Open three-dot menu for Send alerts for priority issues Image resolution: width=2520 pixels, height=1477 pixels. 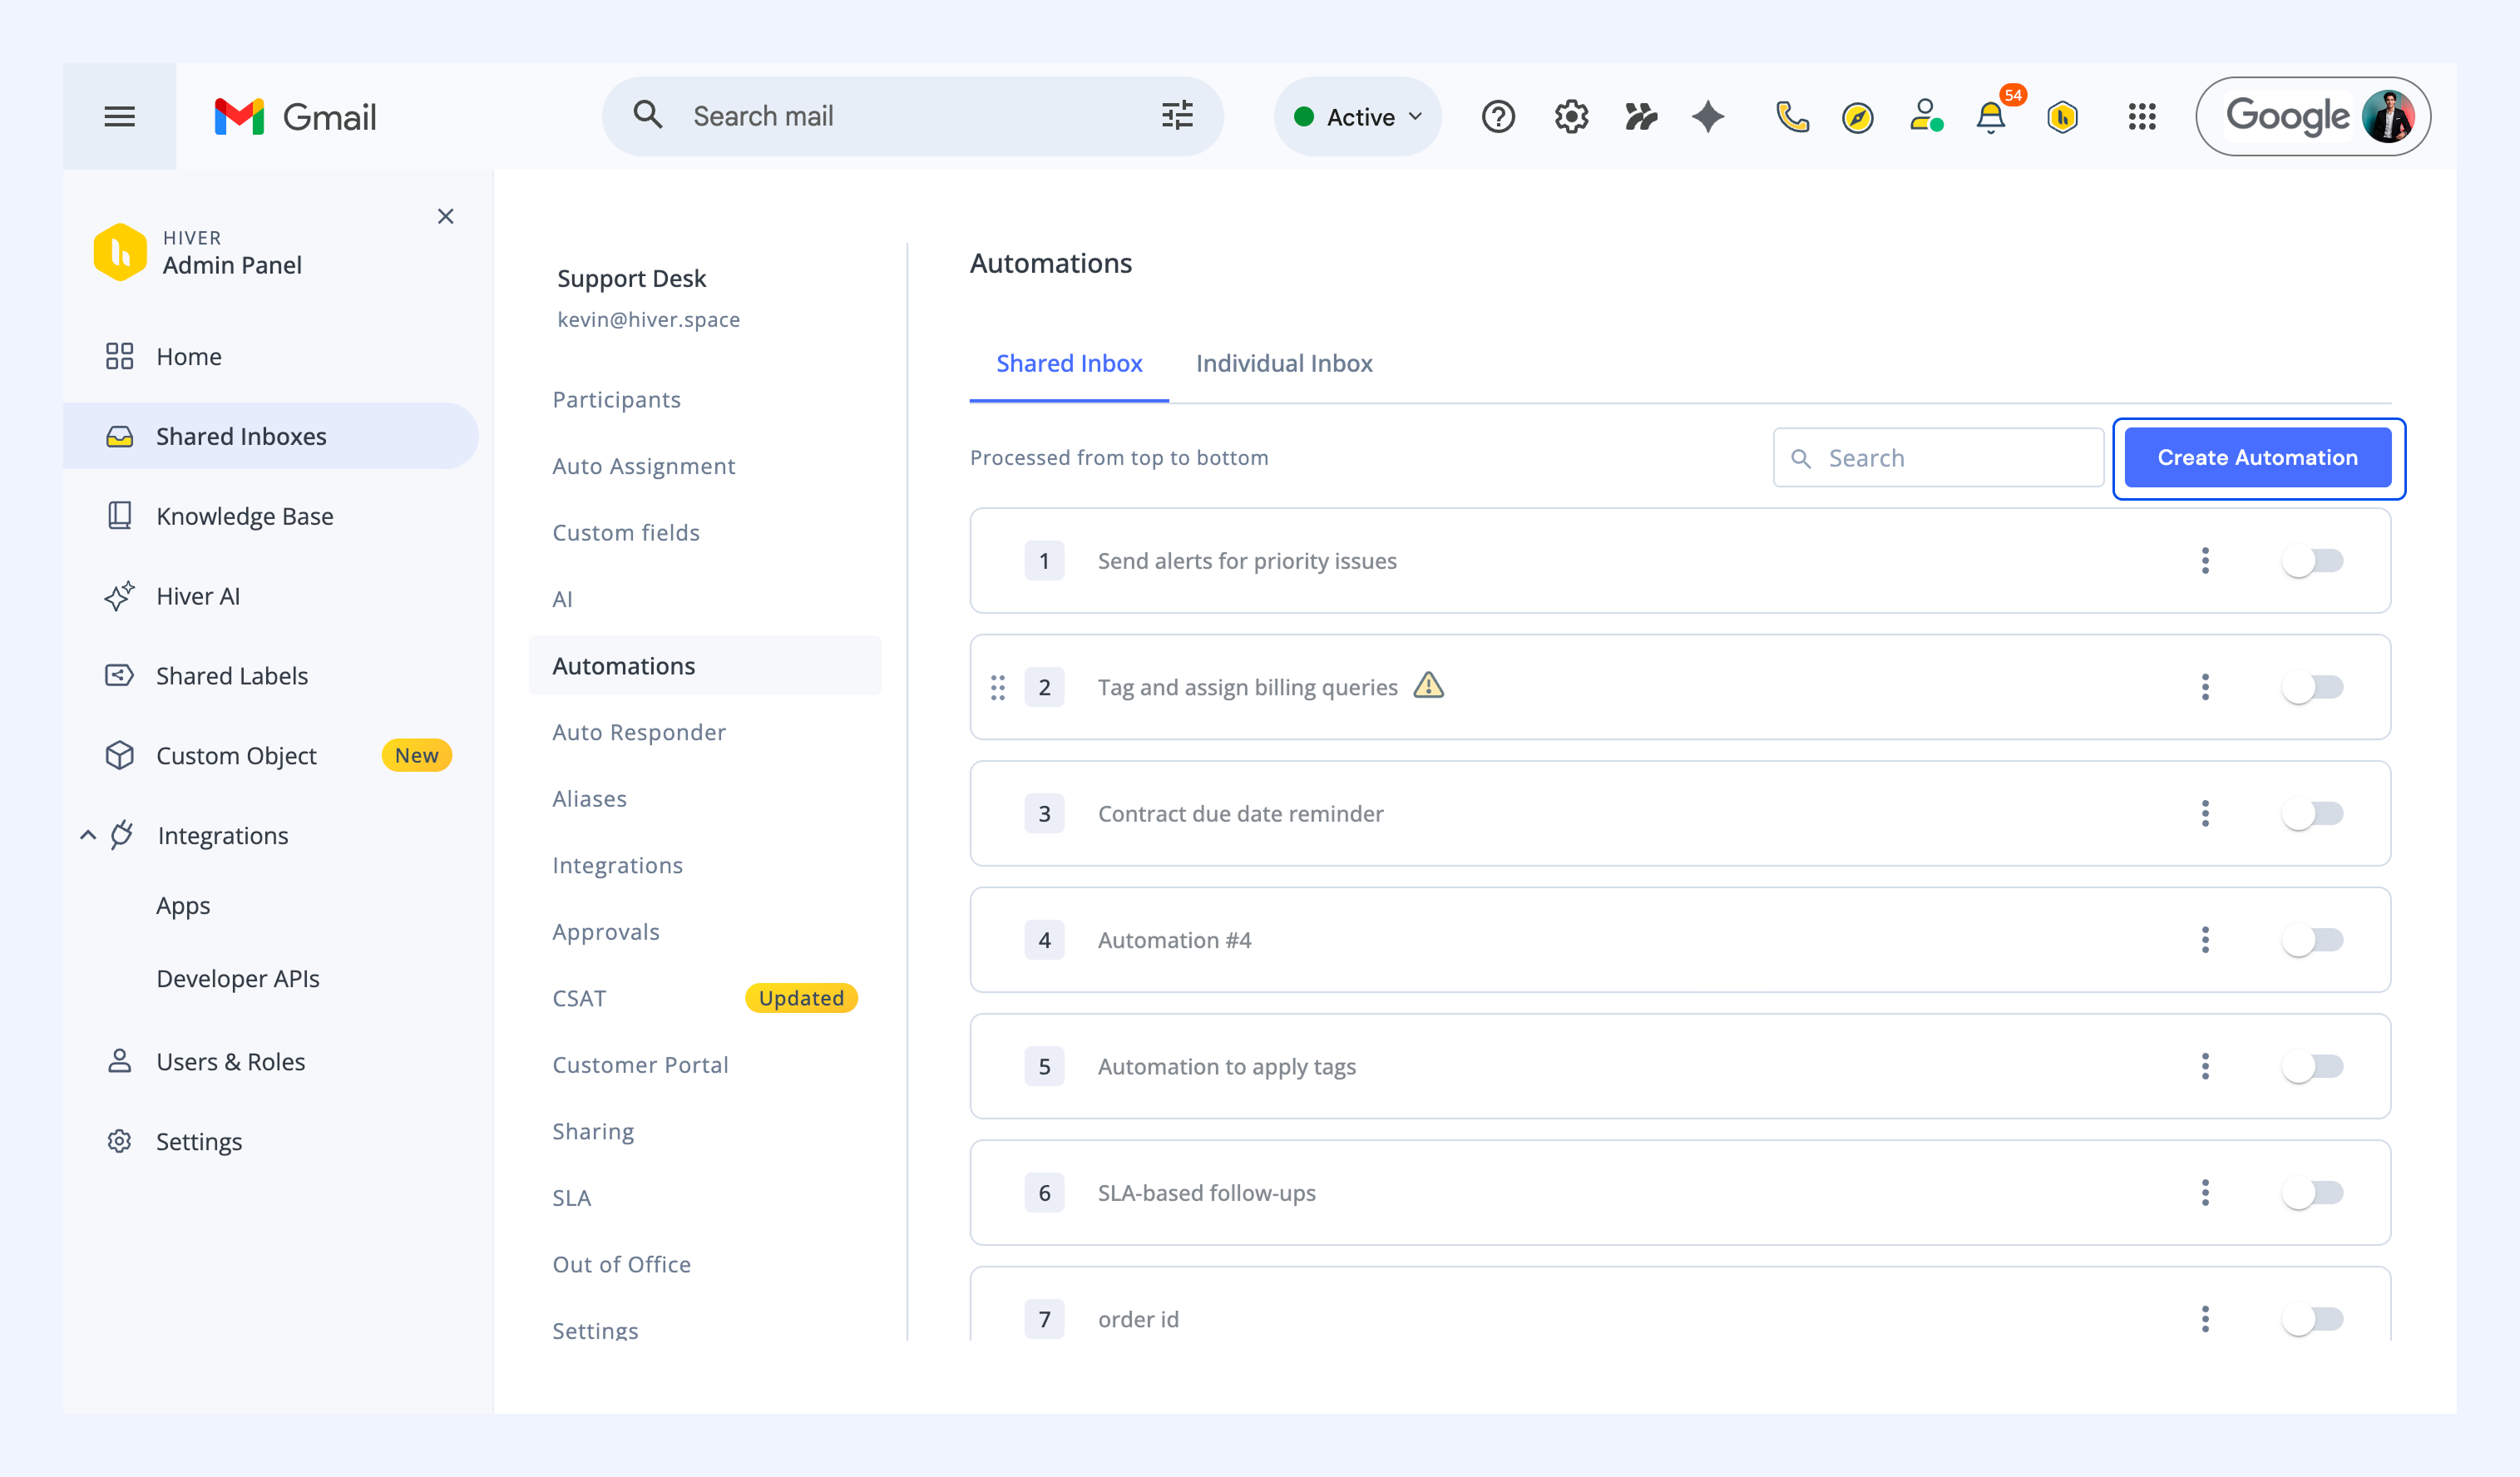point(2205,561)
